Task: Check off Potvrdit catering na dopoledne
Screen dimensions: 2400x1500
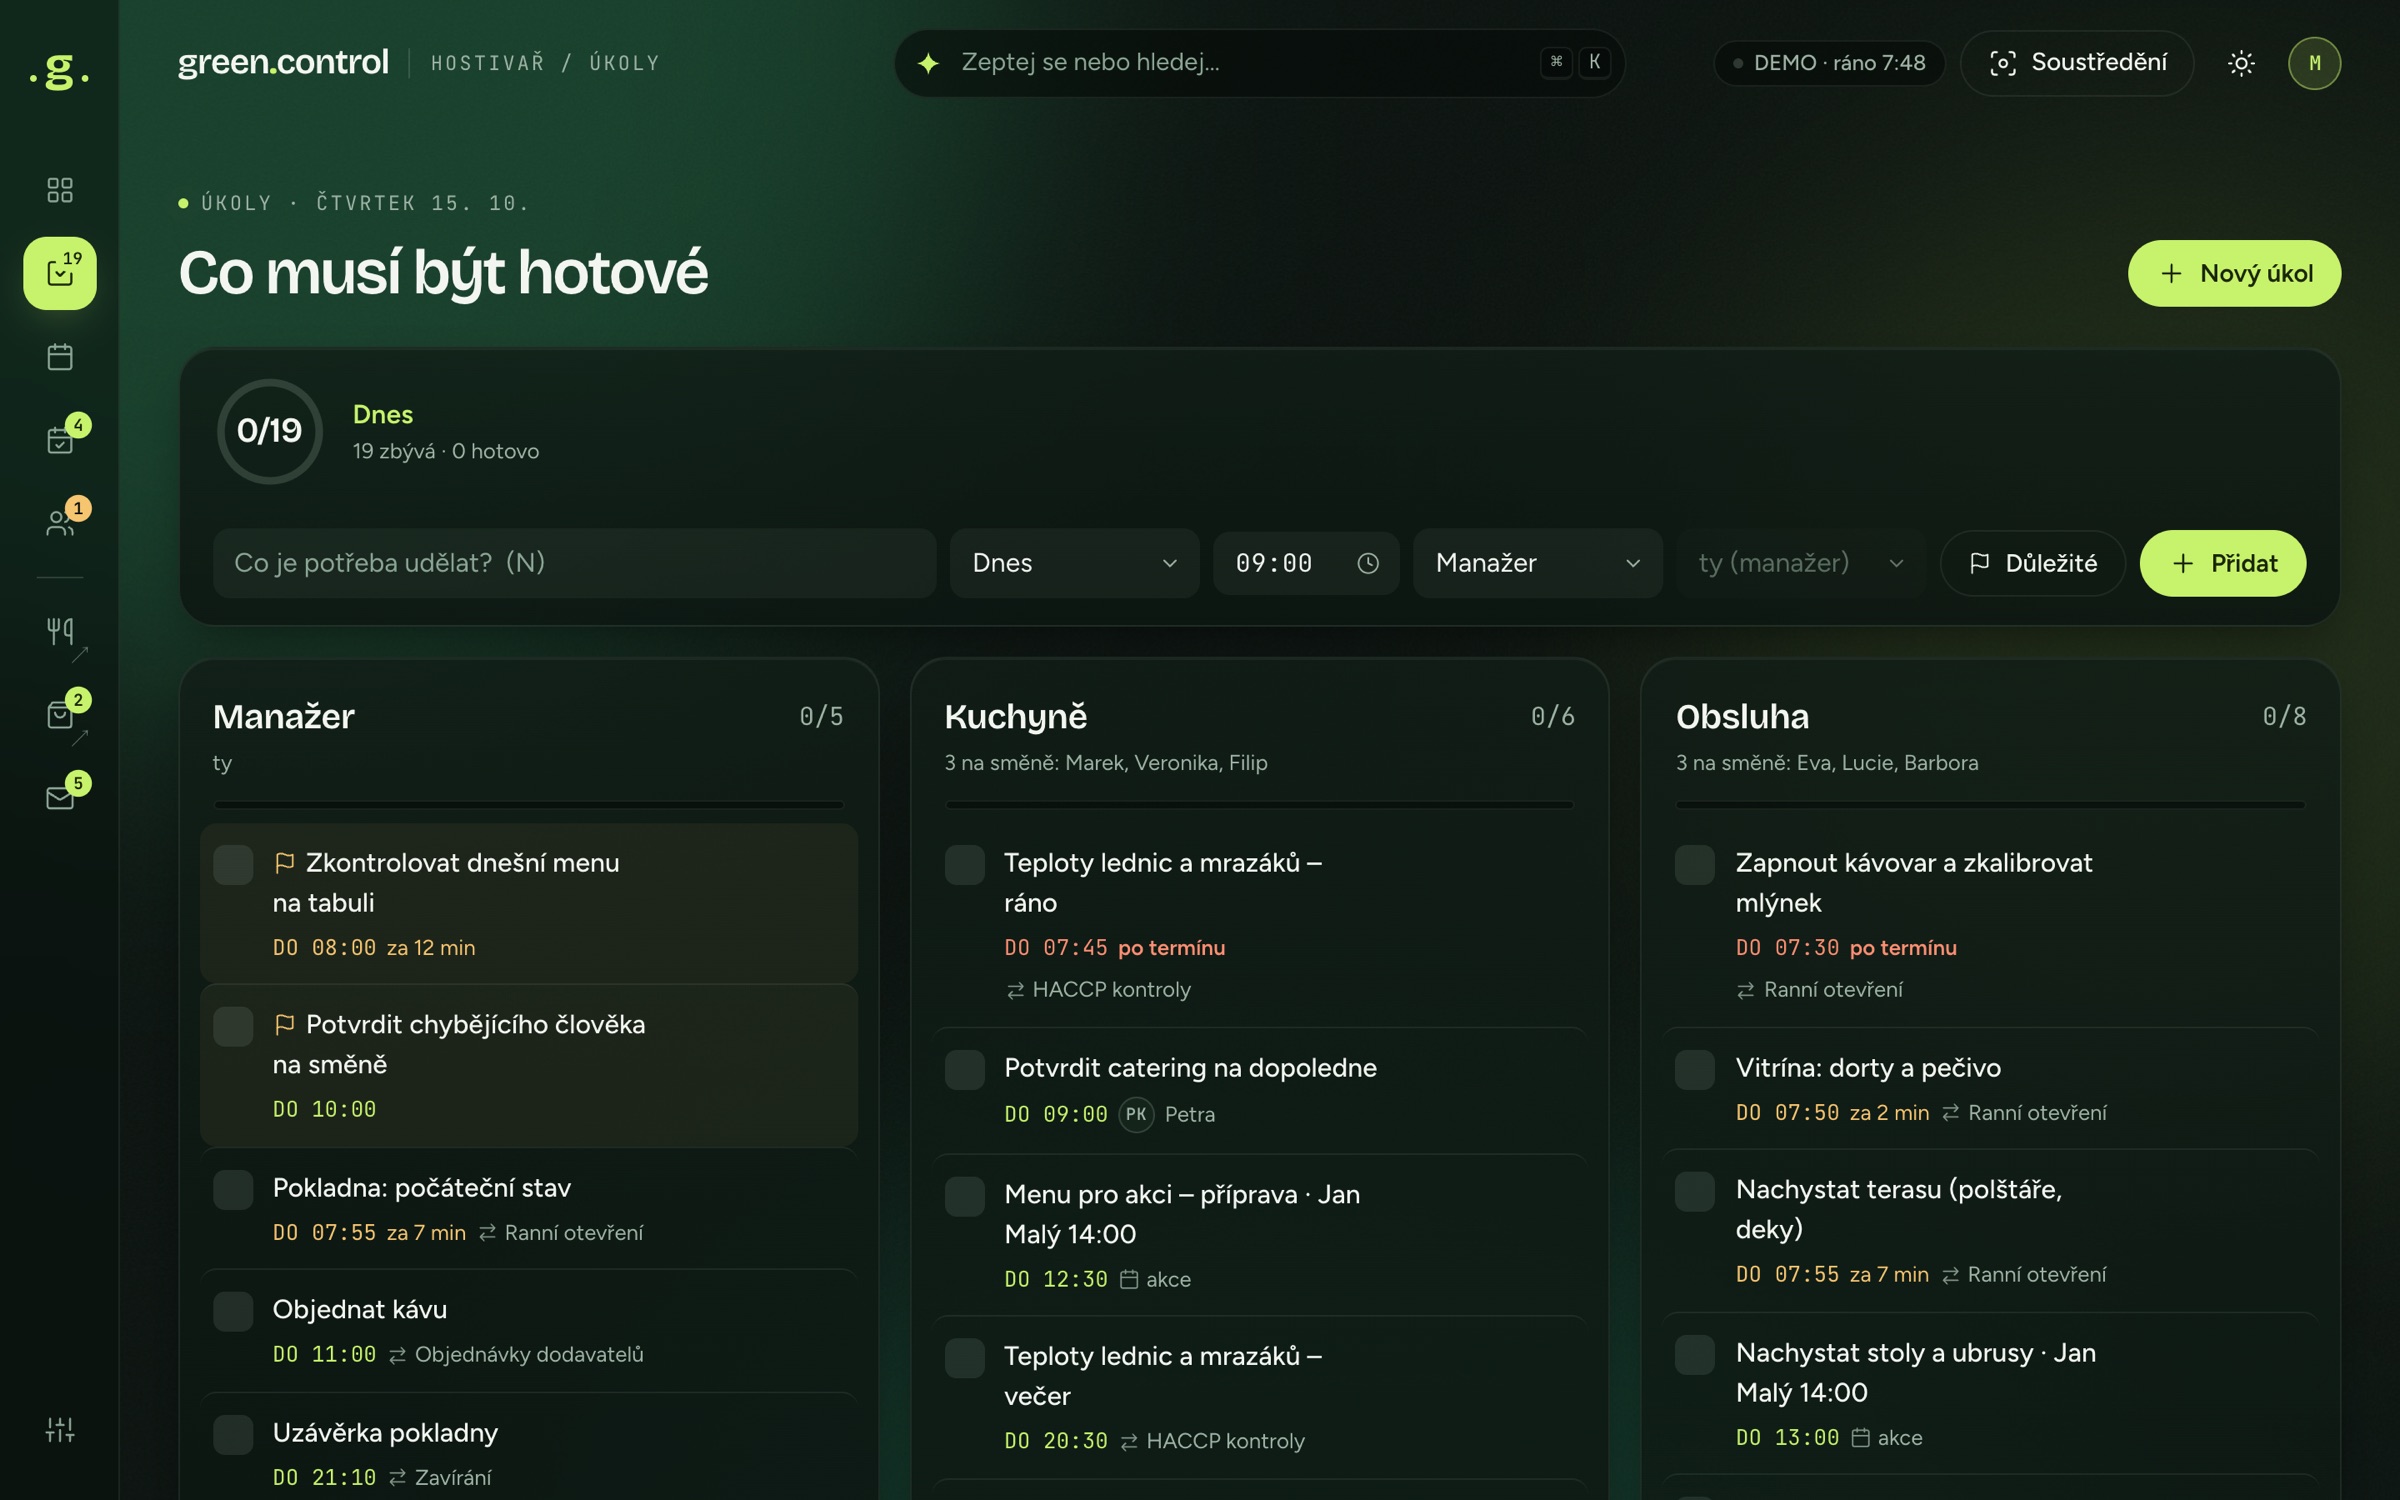Action: 965,1070
